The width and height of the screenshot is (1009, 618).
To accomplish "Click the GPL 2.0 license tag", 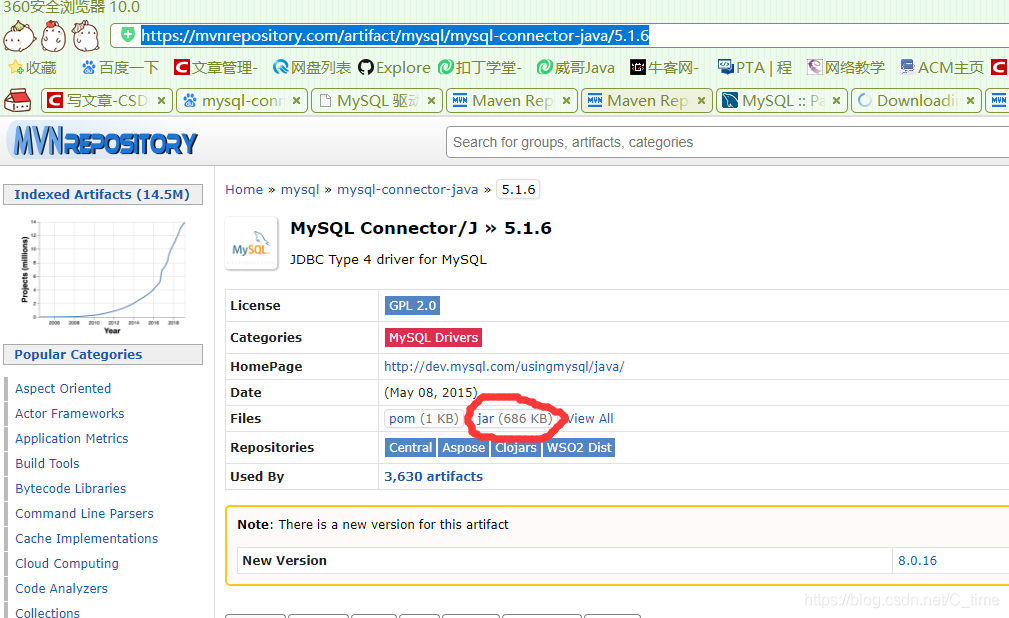I will point(412,305).
